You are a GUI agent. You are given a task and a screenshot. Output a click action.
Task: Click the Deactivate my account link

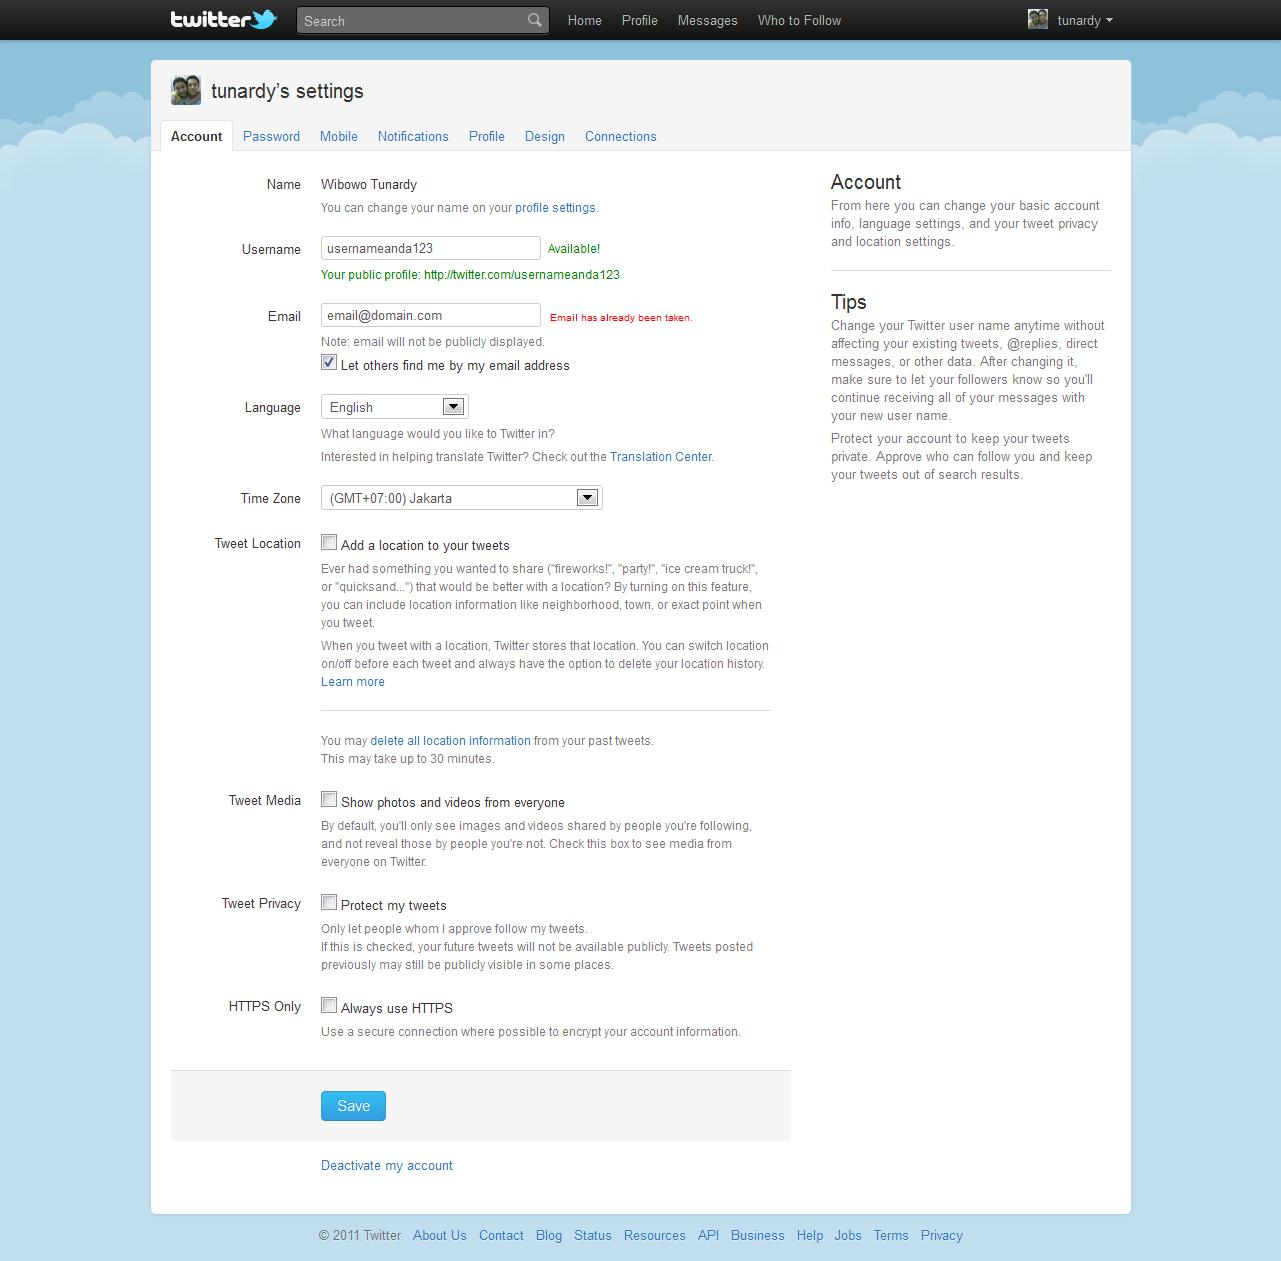coord(386,1165)
